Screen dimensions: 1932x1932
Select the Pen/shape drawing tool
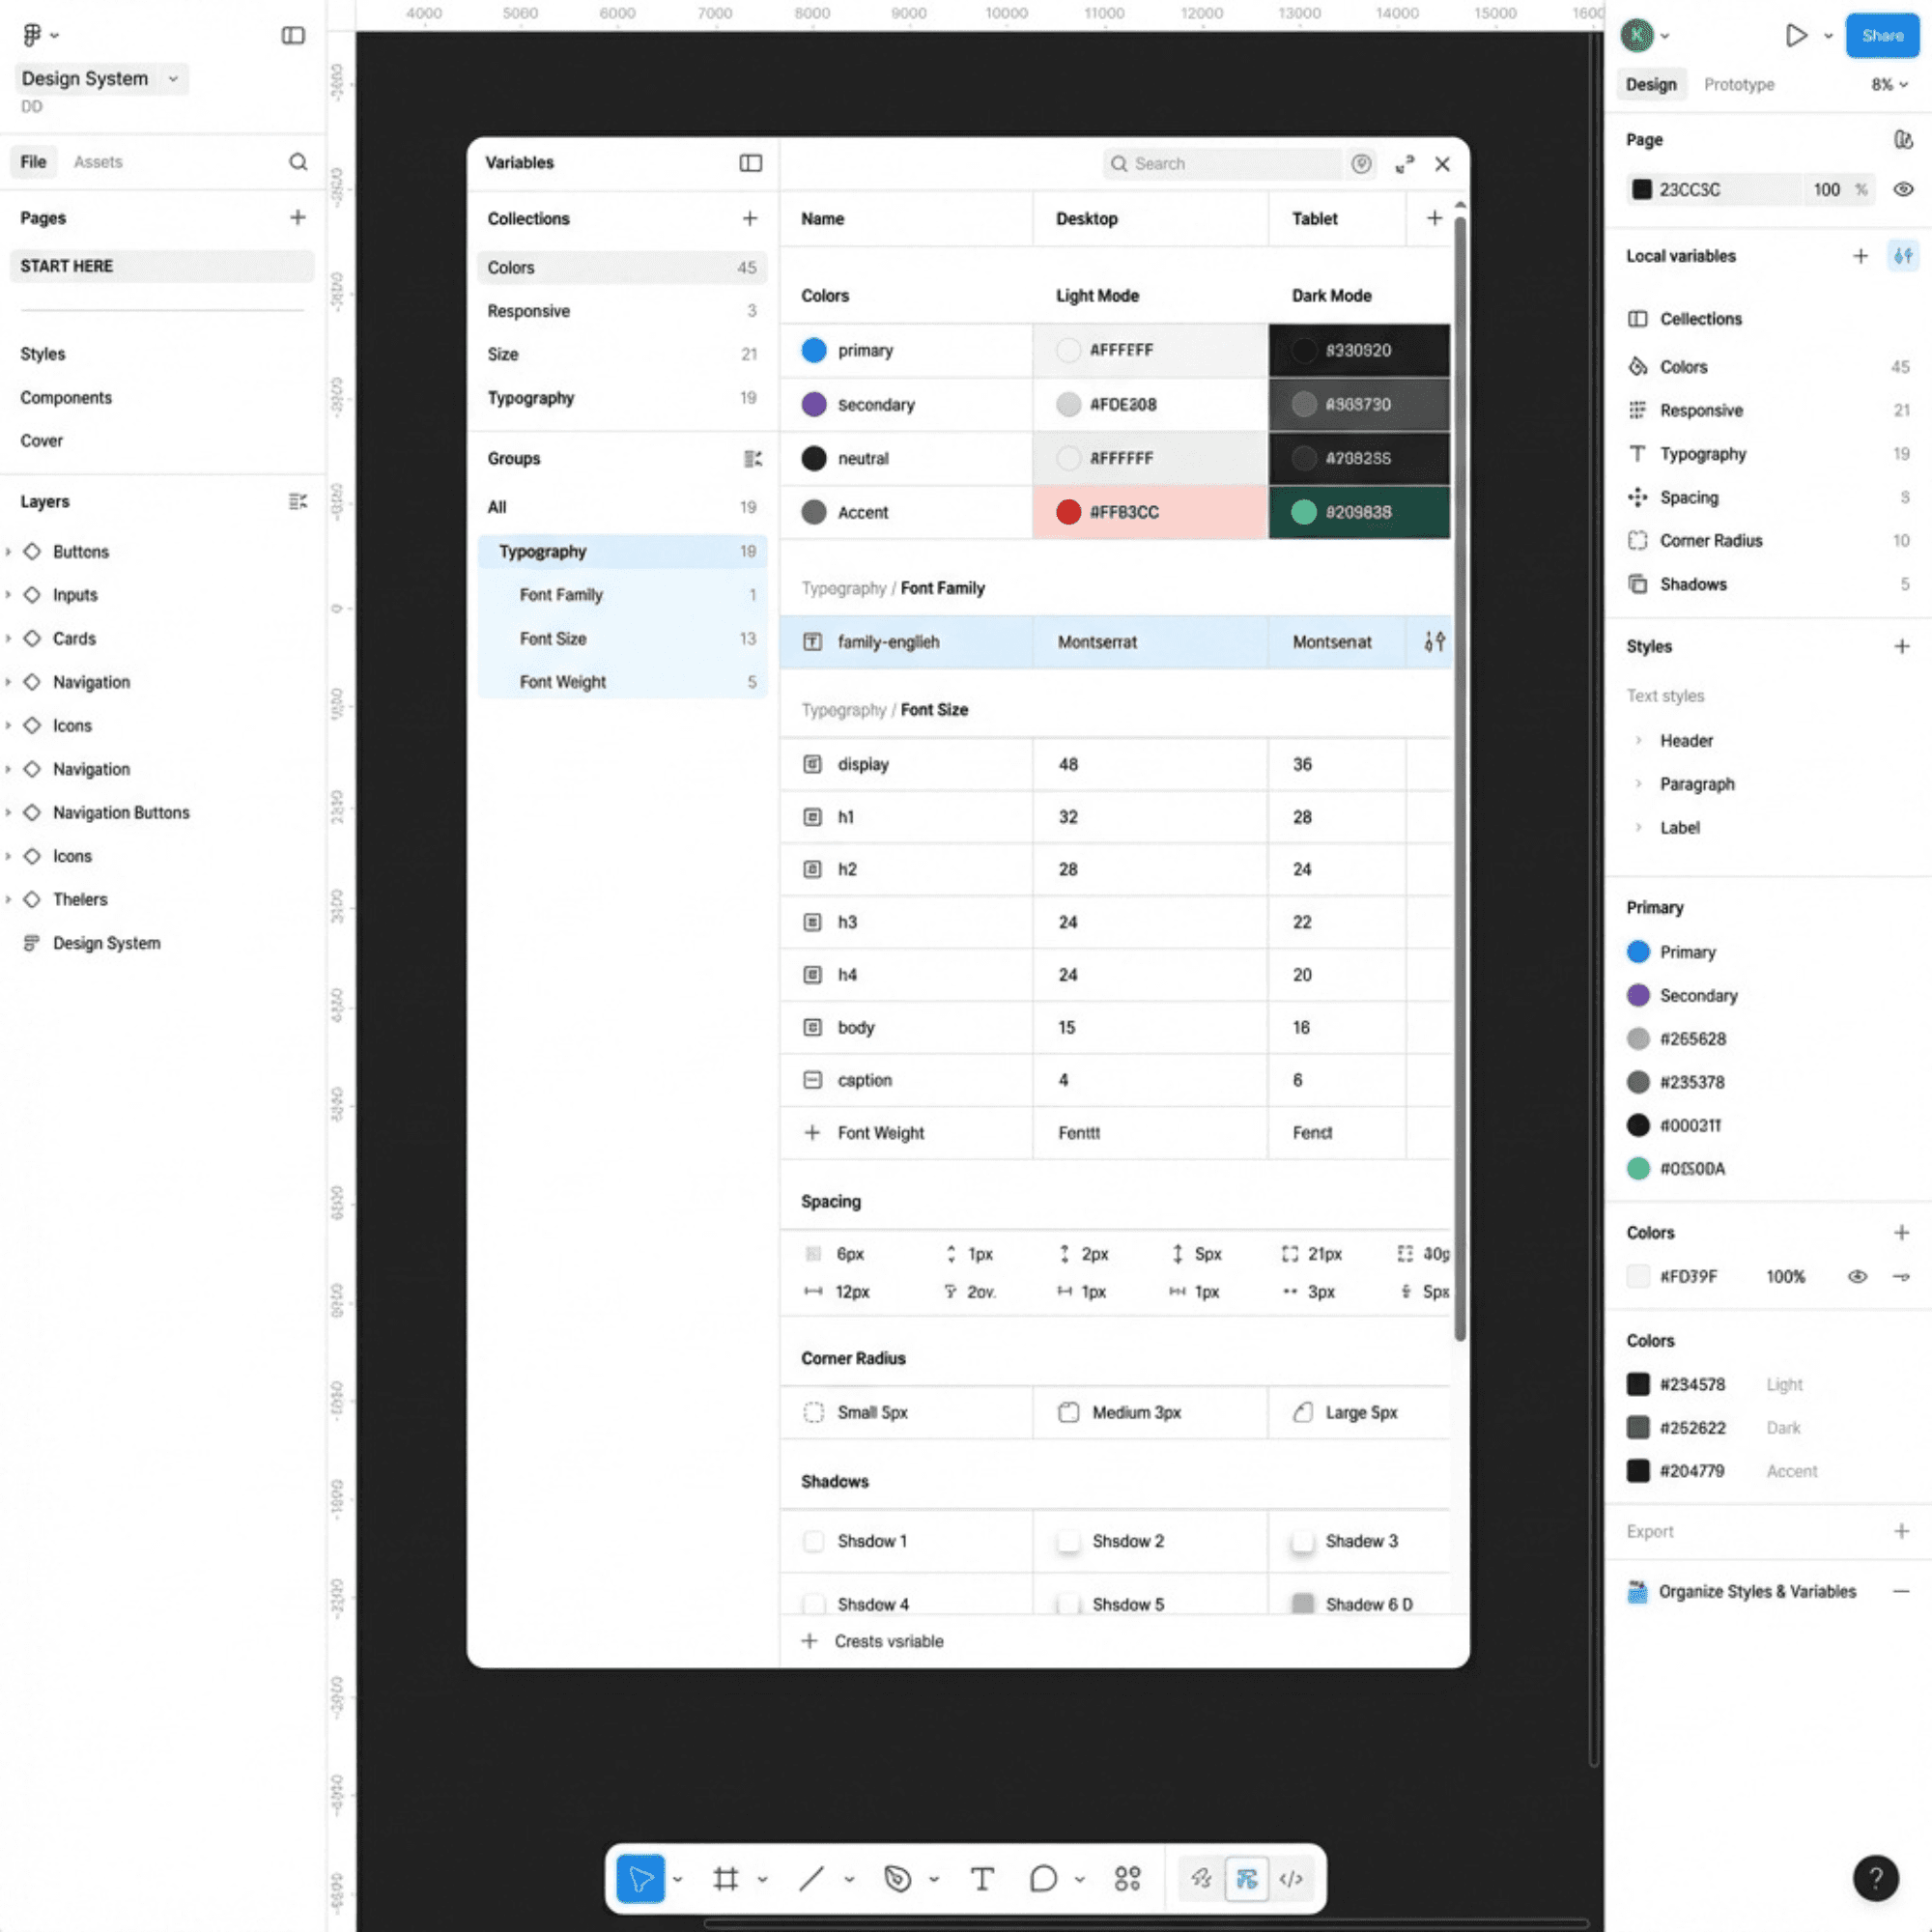click(898, 1878)
